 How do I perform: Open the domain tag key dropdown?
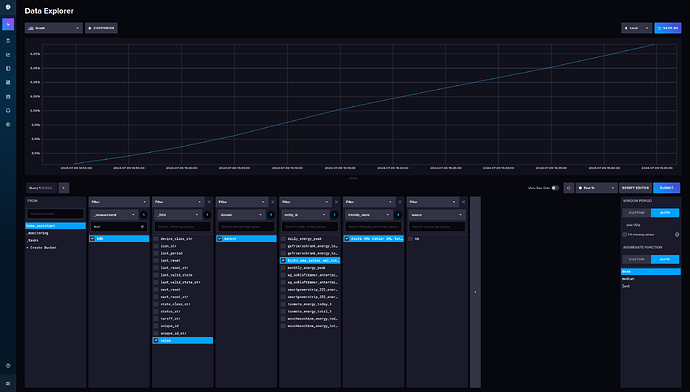click(x=242, y=215)
